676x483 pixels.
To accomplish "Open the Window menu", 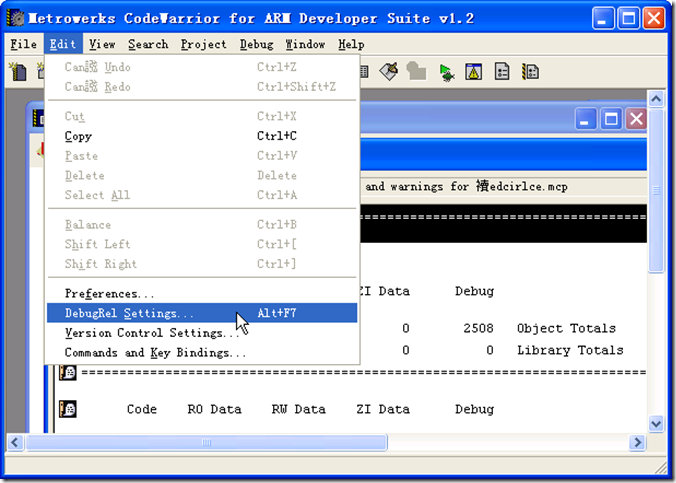I will pyautogui.click(x=305, y=44).
